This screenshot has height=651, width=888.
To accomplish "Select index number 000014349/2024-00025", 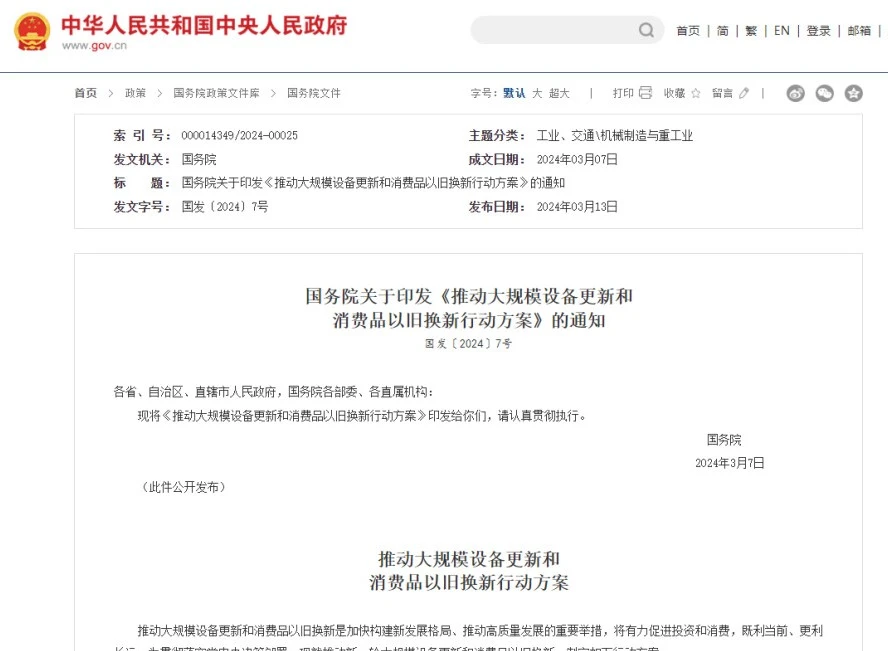I will pos(240,135).
